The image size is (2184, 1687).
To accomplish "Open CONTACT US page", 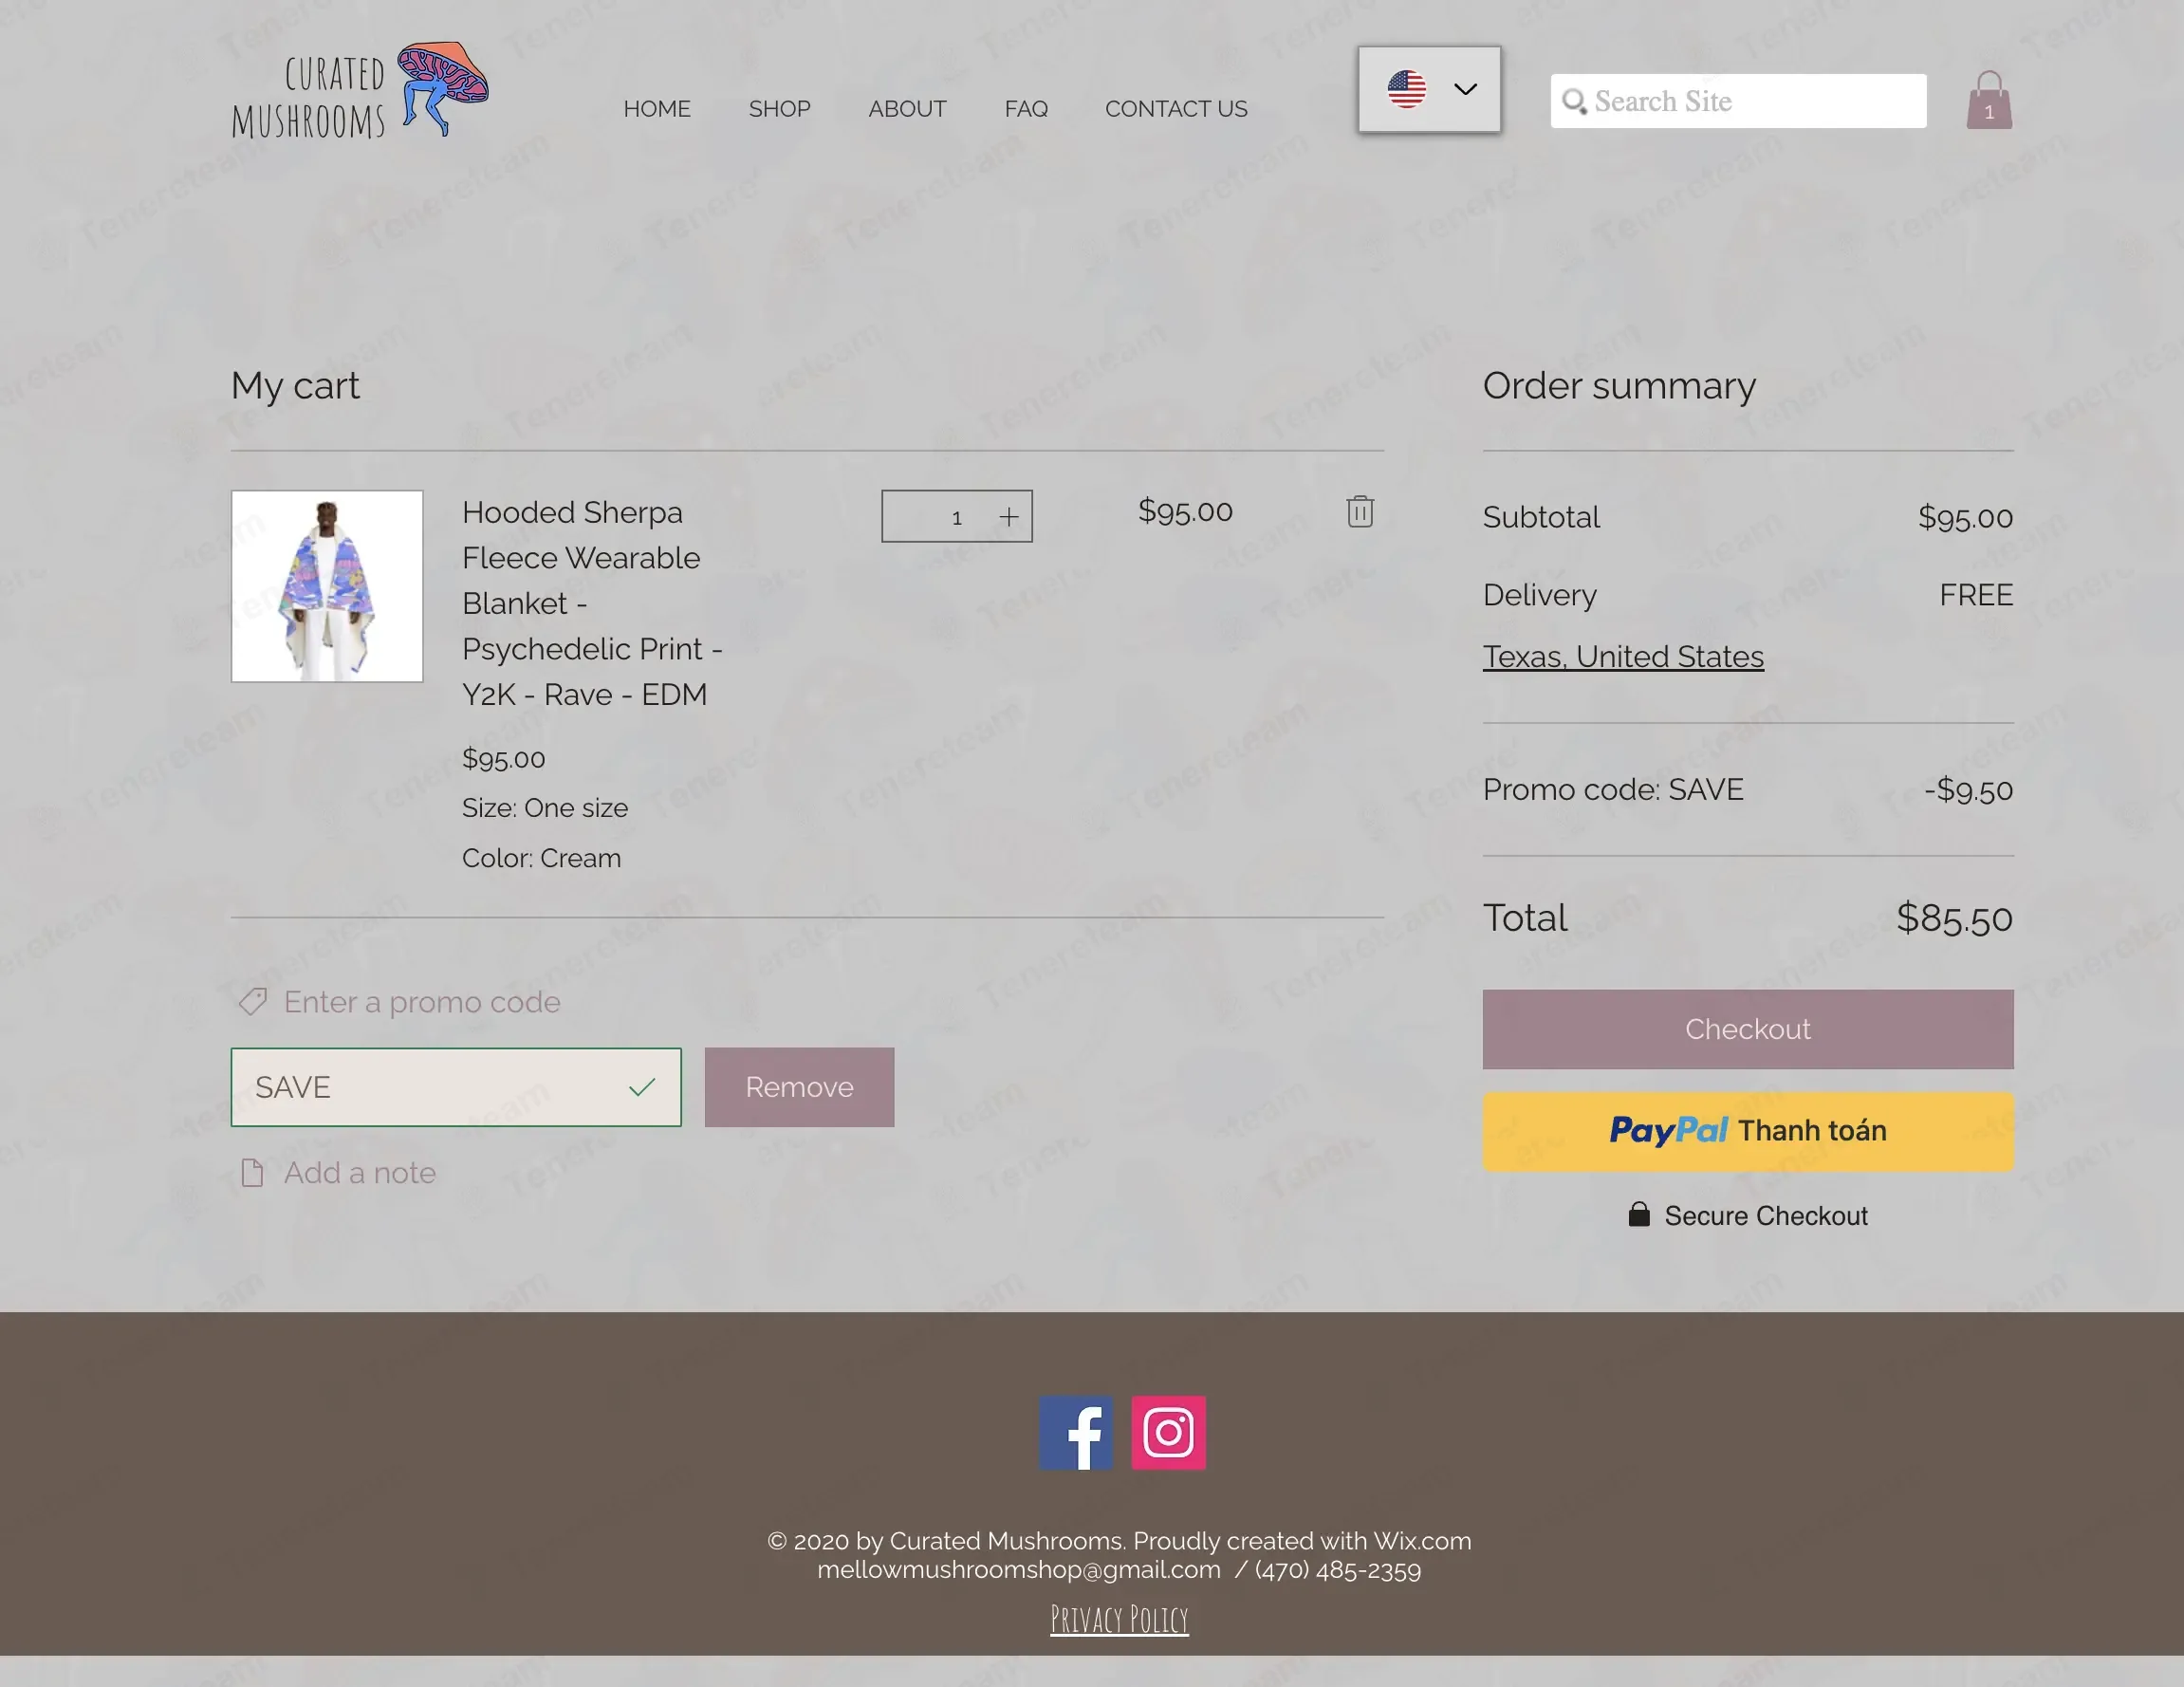I will pyautogui.click(x=1176, y=108).
